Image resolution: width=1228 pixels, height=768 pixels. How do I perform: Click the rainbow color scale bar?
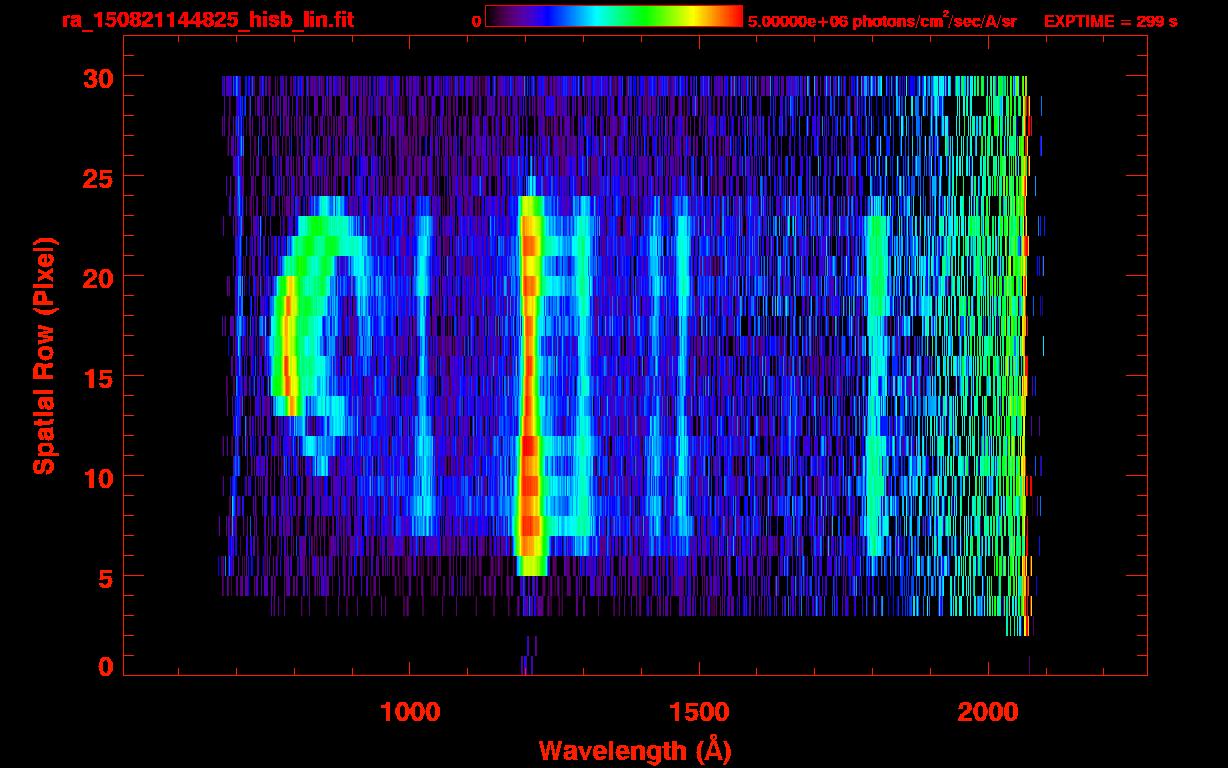click(x=614, y=16)
